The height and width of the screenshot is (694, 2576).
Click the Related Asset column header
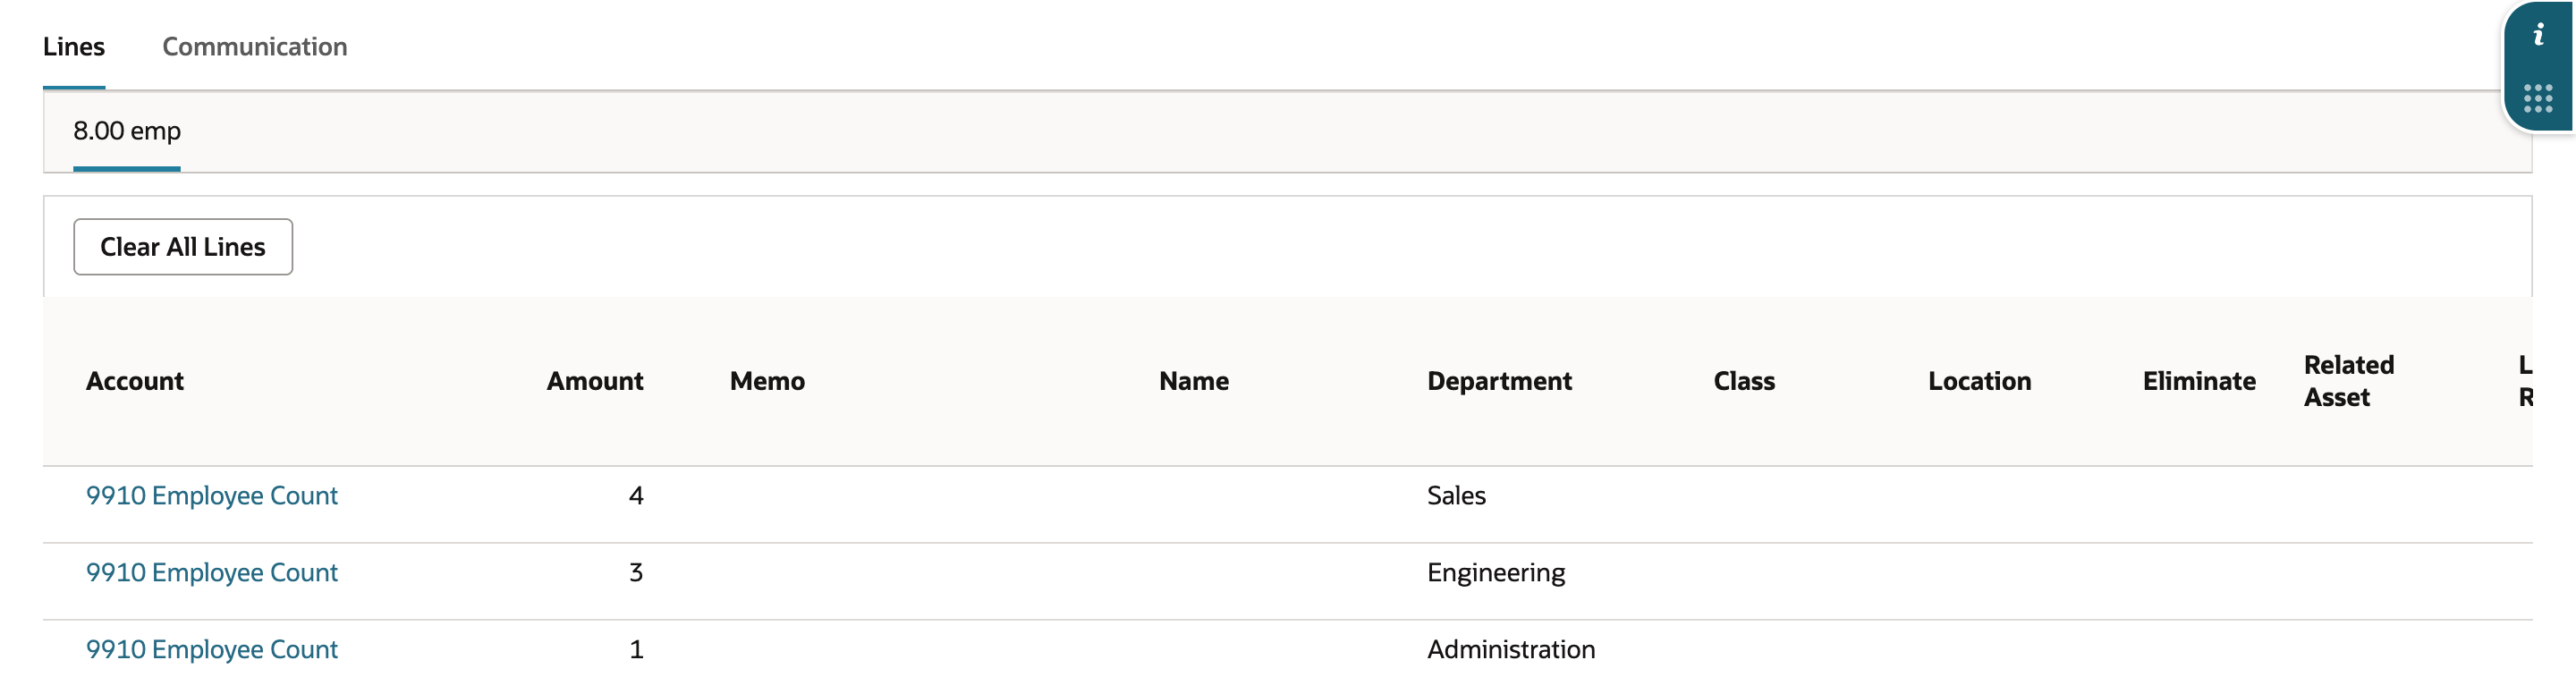[2349, 381]
